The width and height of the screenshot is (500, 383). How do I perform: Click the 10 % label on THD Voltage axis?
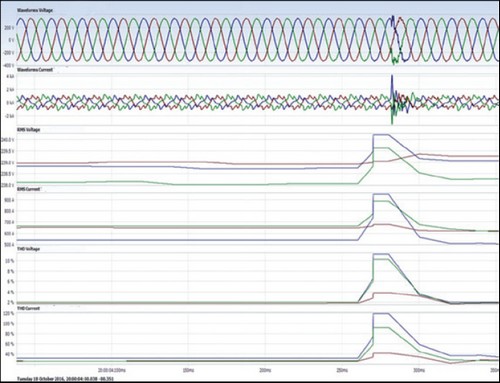coord(9,261)
